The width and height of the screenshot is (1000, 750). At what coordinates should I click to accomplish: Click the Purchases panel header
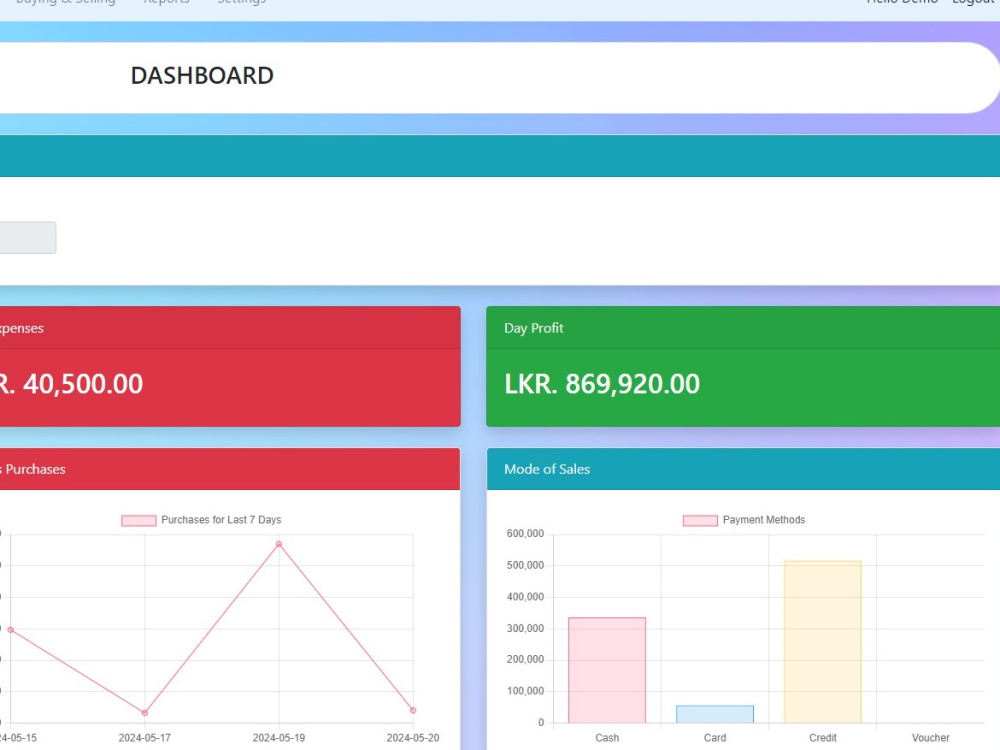point(230,469)
